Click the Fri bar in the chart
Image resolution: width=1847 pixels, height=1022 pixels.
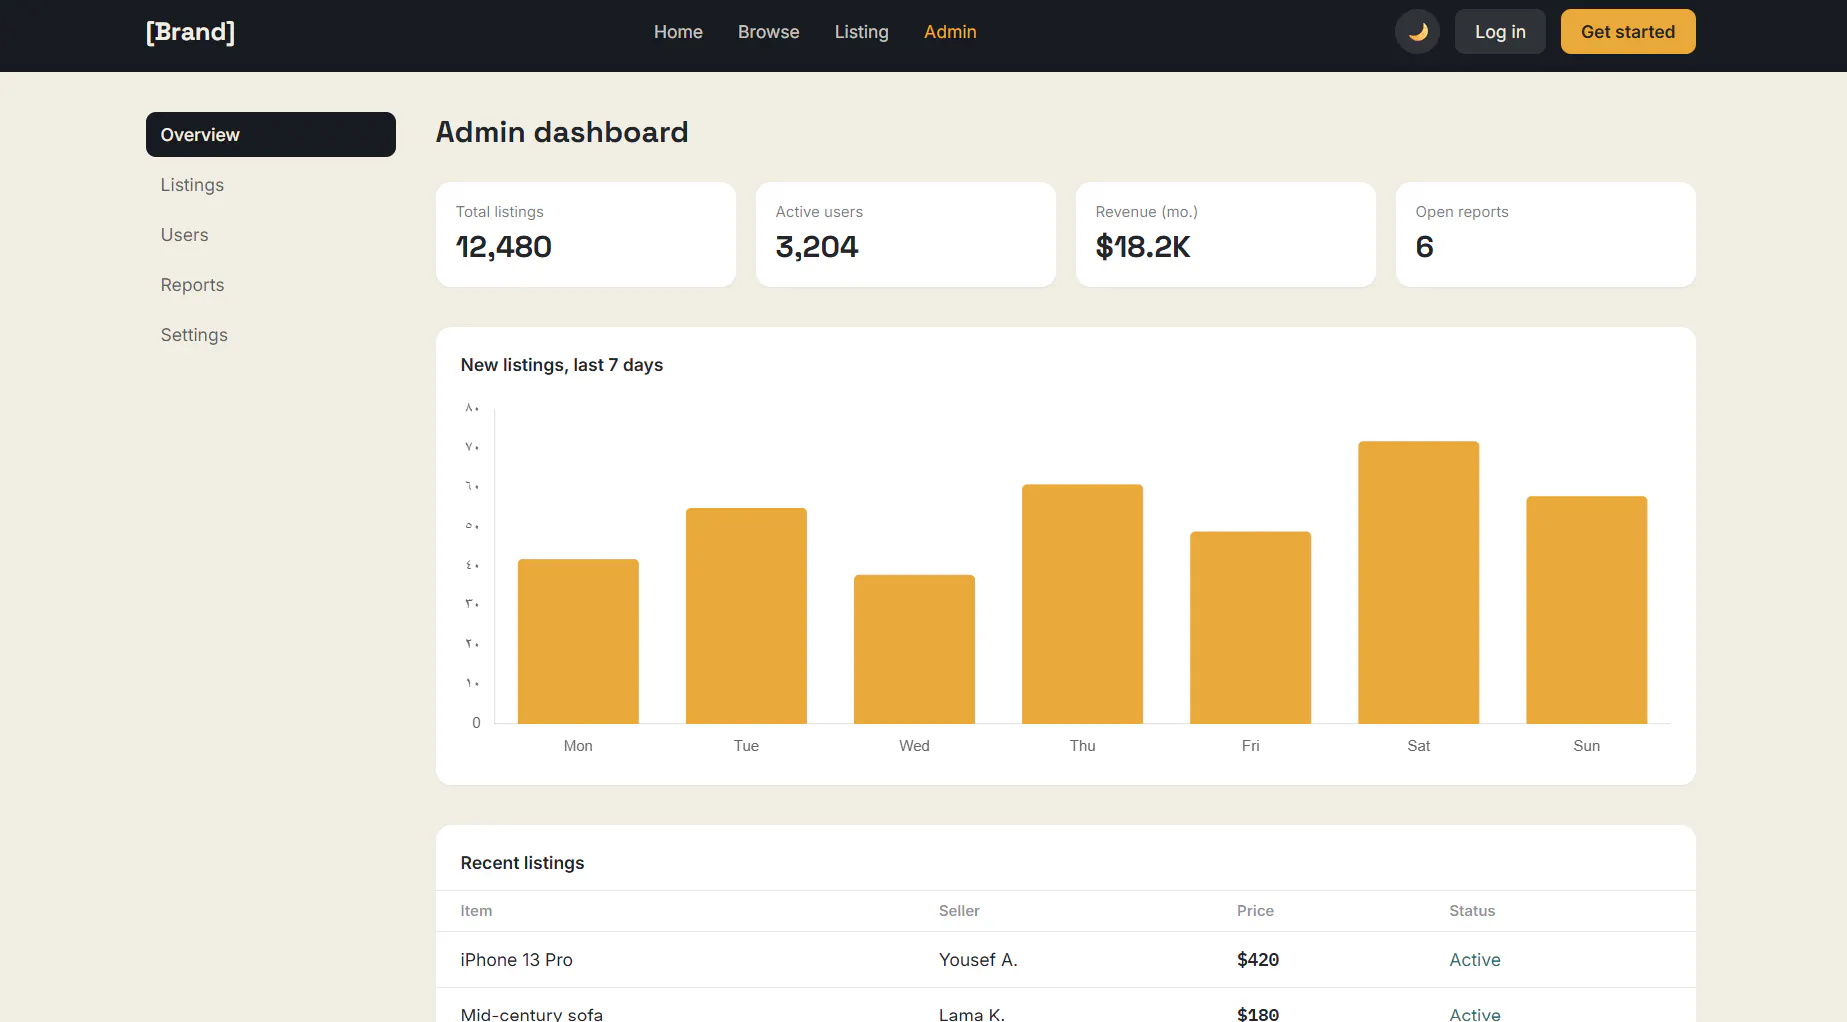[x=1250, y=628]
